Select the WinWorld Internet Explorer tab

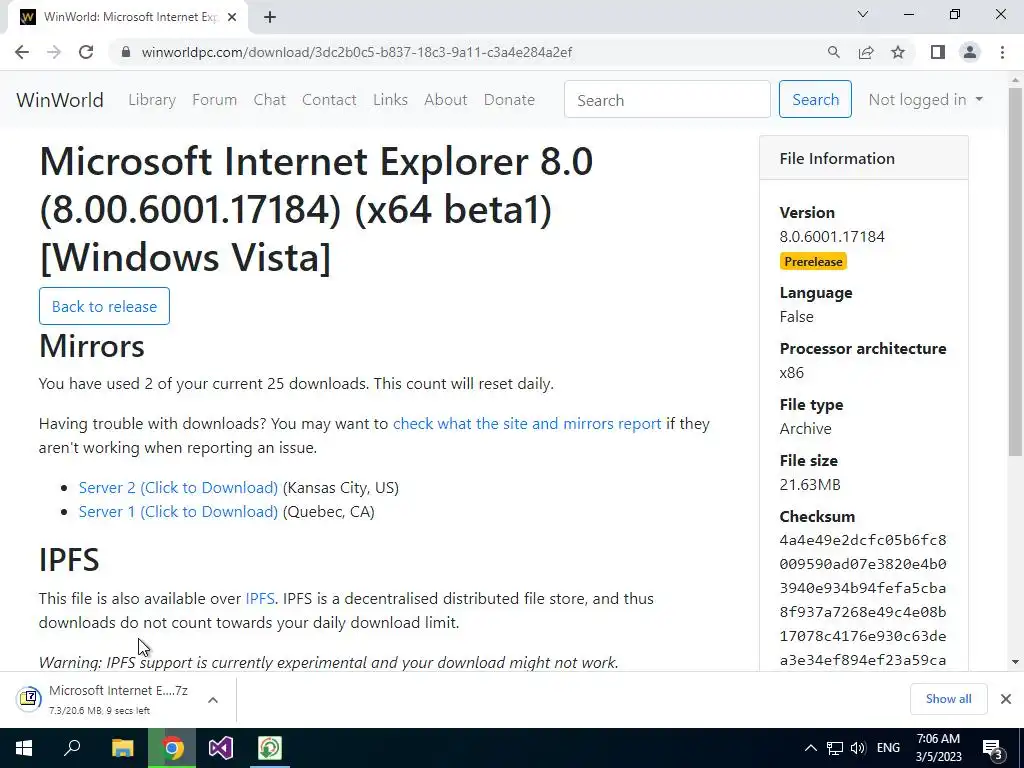click(x=128, y=17)
